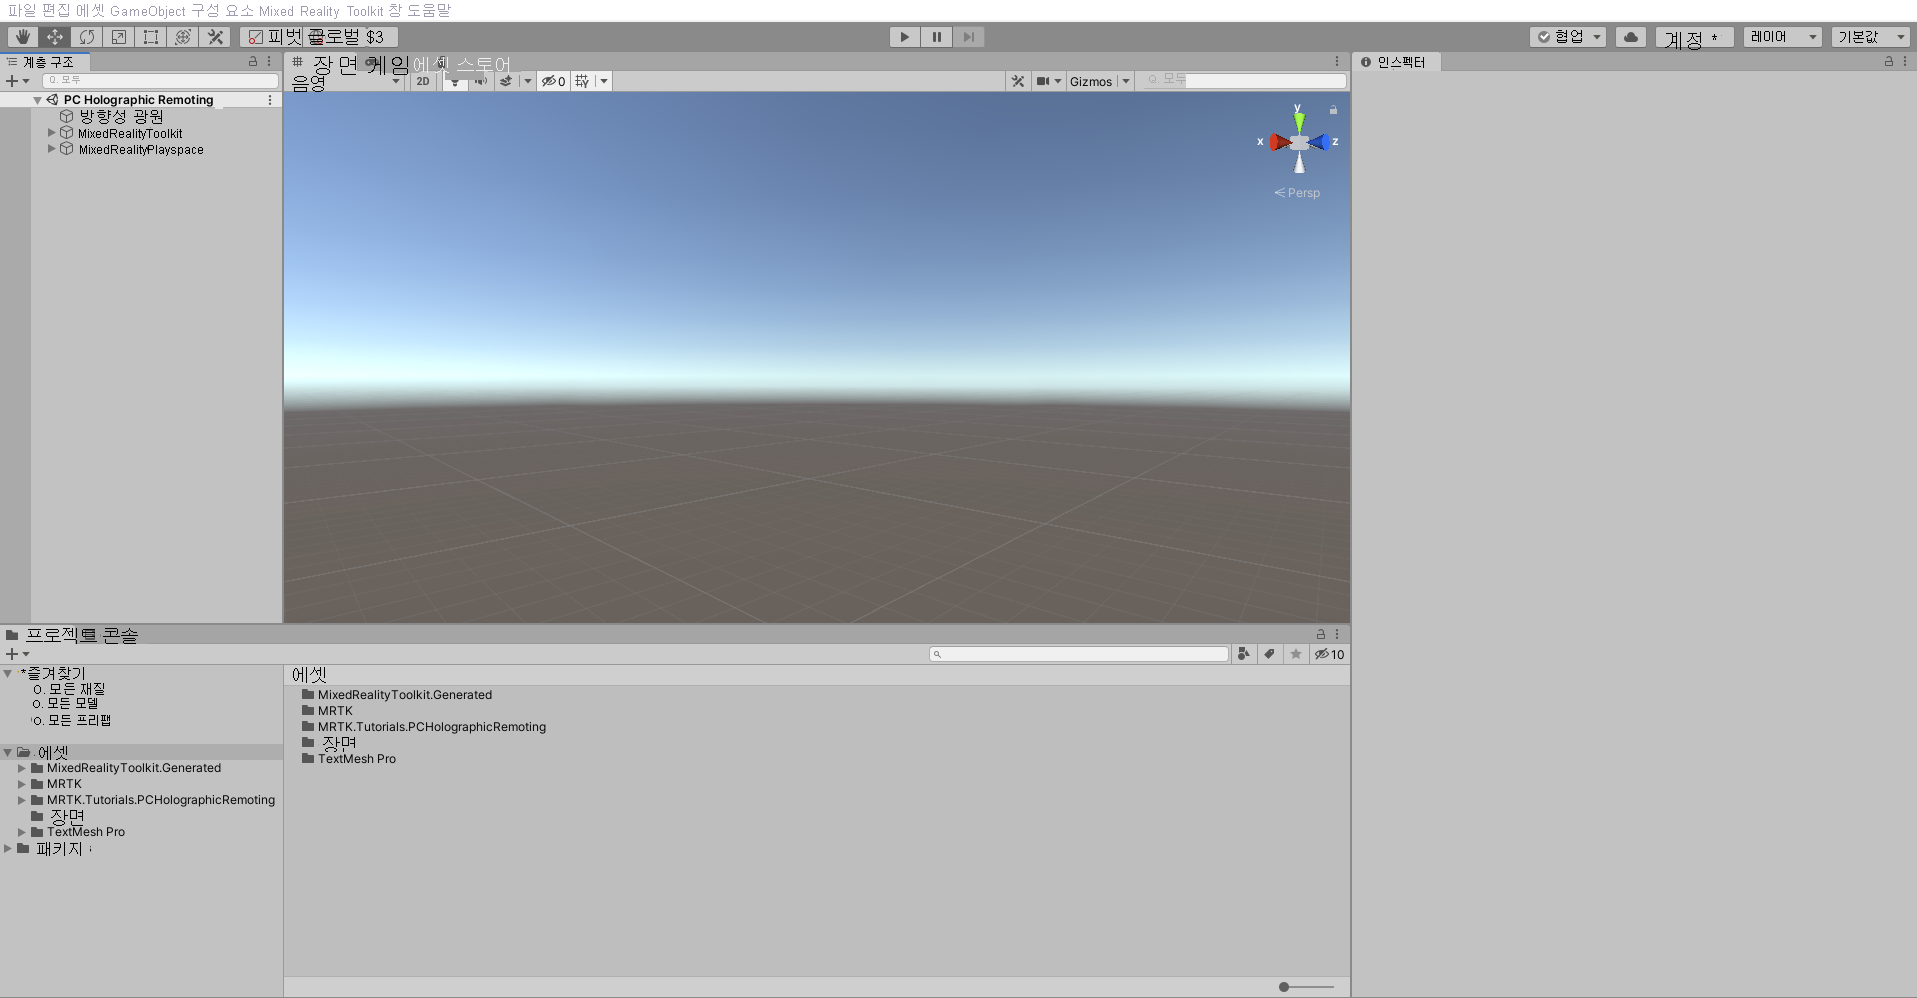Toggle scene grid visibility
Image resolution: width=1917 pixels, height=998 pixels.
[x=582, y=82]
